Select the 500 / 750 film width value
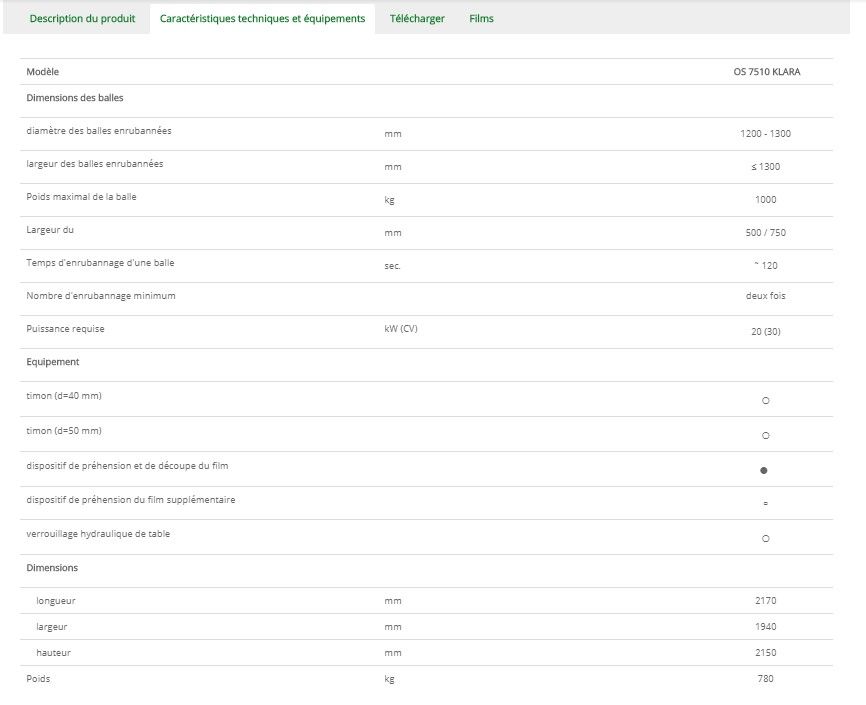The image size is (866, 705). pyautogui.click(x=765, y=233)
